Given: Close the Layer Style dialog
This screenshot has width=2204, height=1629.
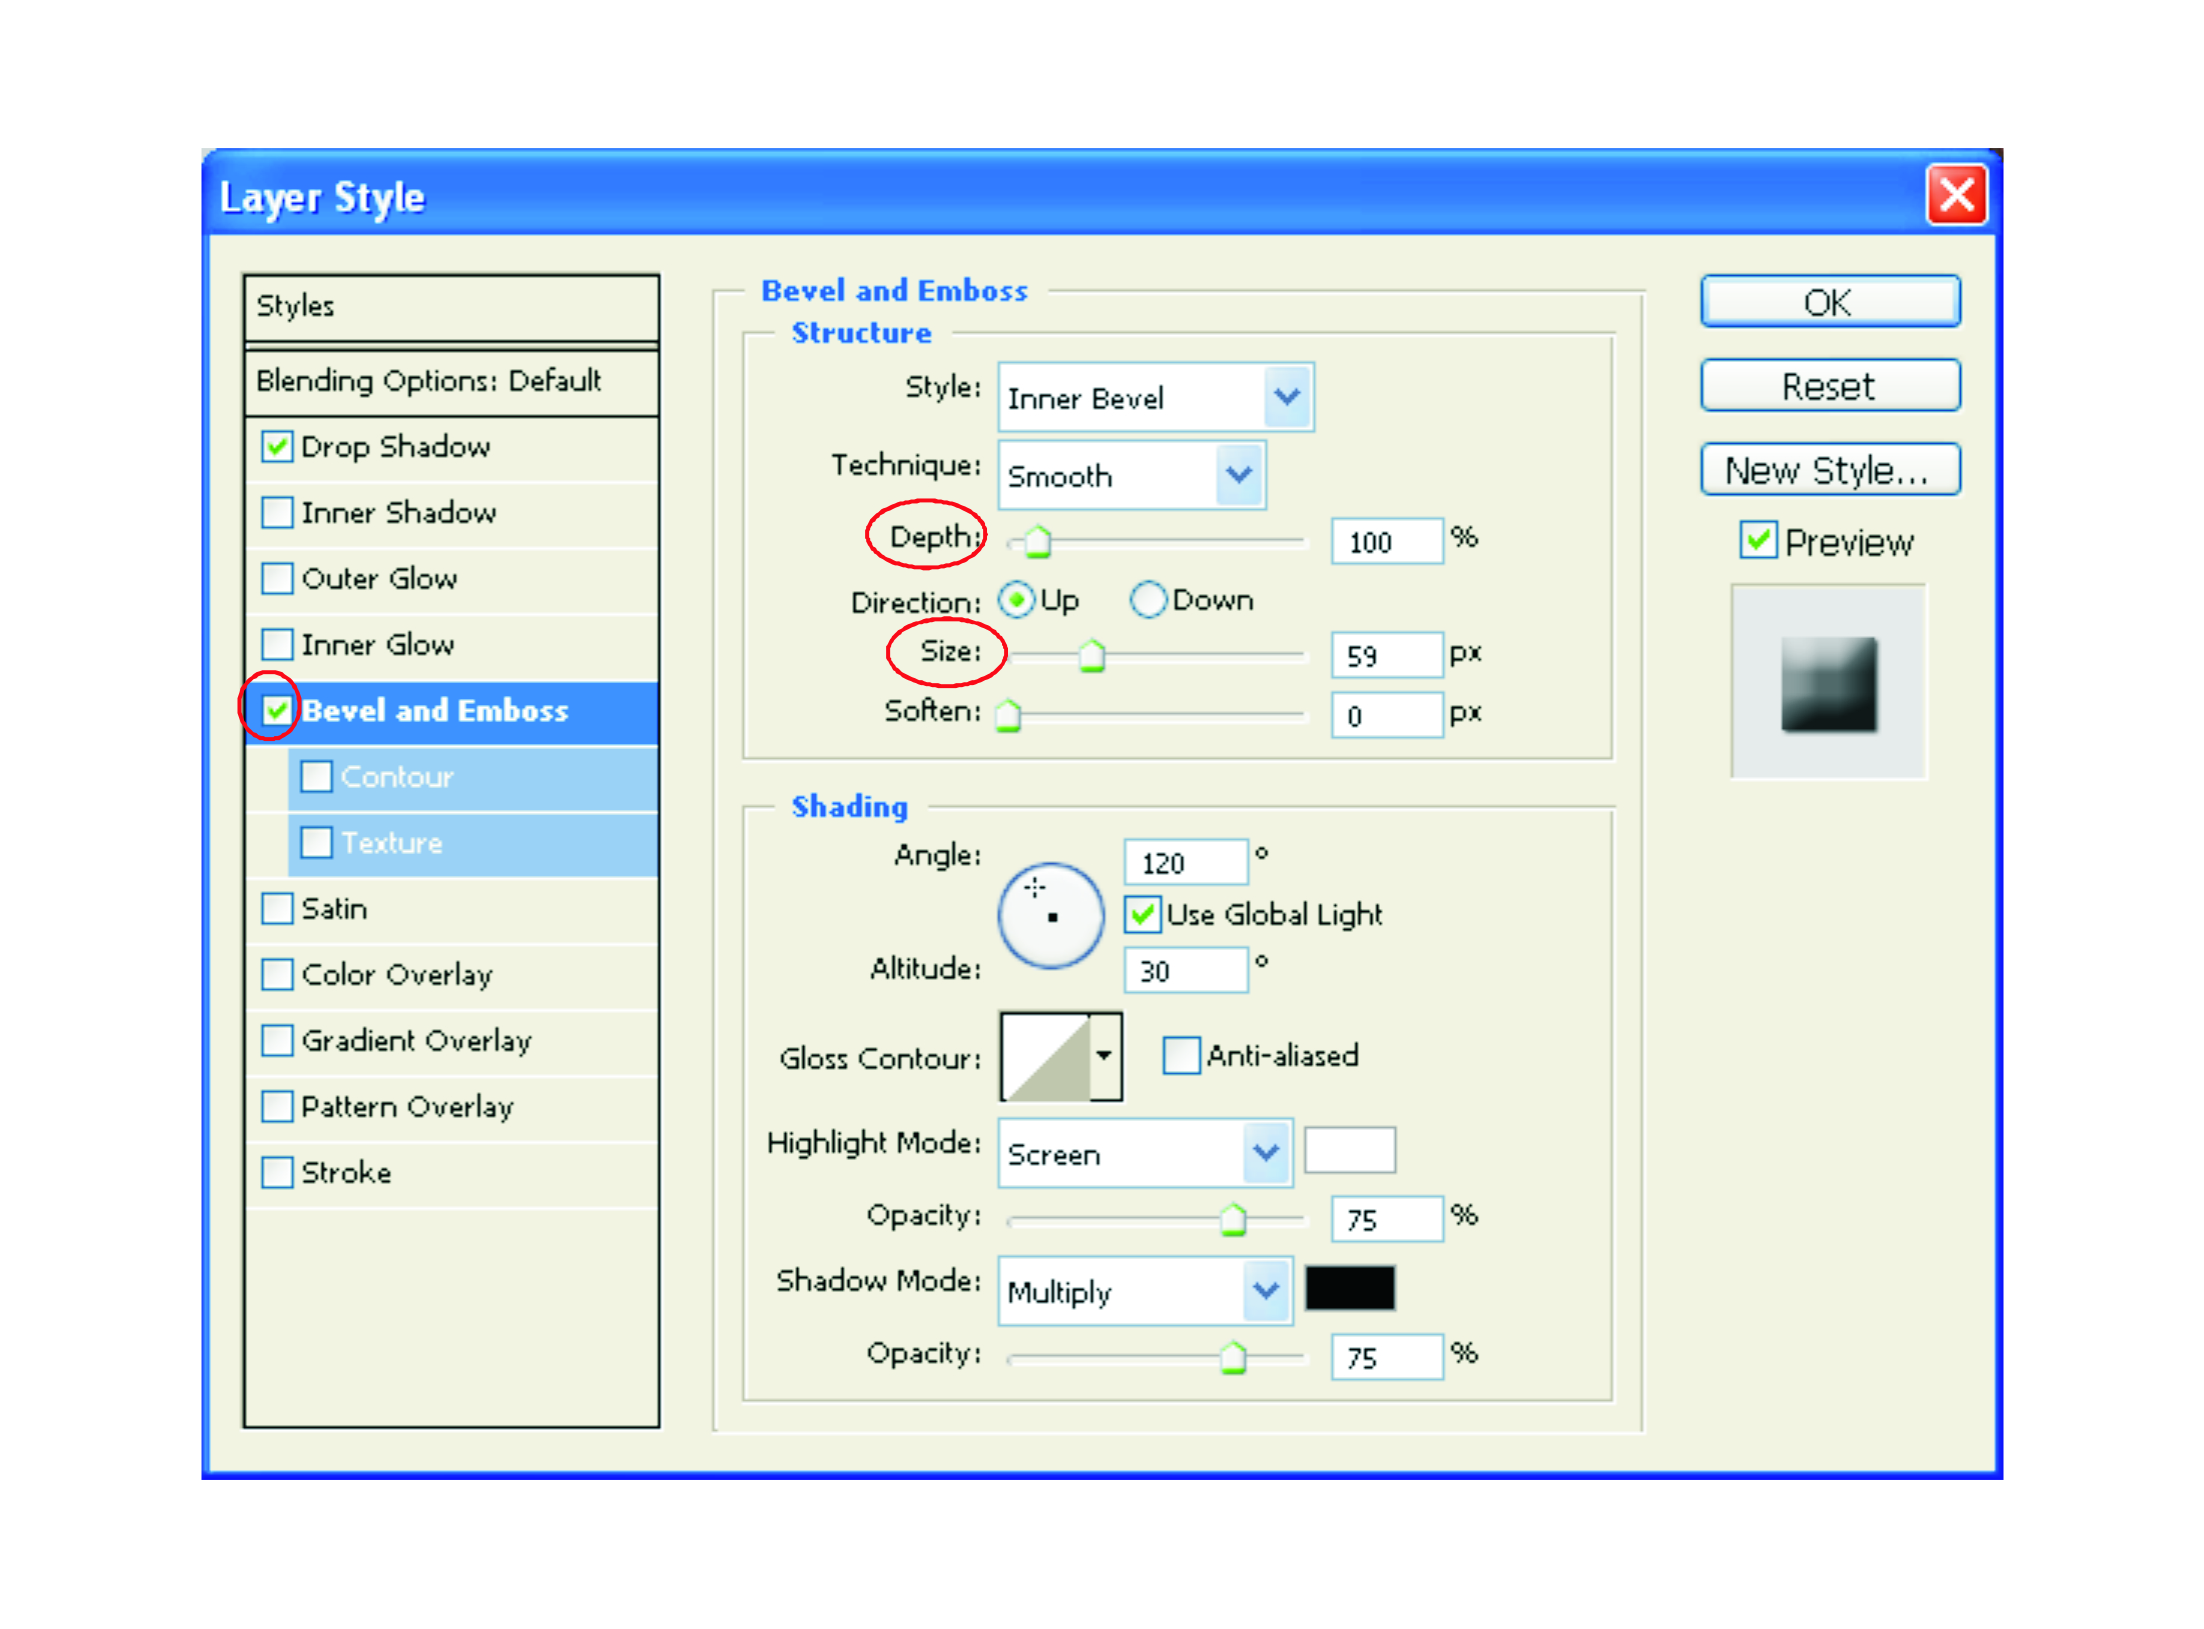Looking at the screenshot, I should (1955, 196).
